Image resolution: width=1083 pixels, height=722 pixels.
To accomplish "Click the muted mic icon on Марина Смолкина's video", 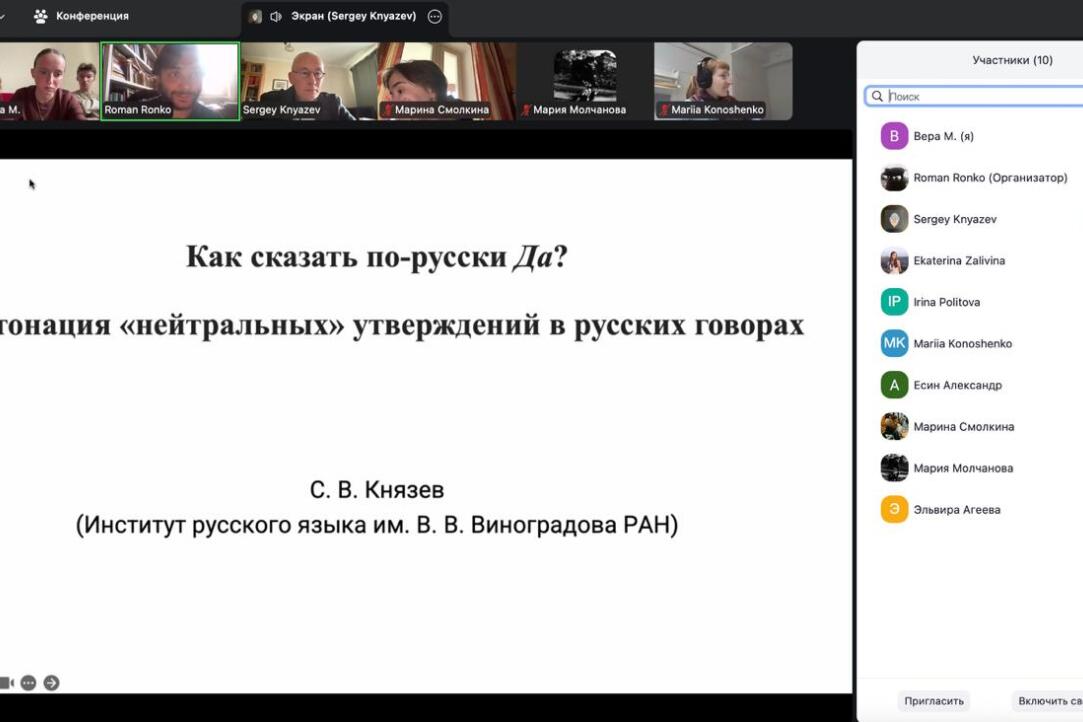I will tap(387, 110).
